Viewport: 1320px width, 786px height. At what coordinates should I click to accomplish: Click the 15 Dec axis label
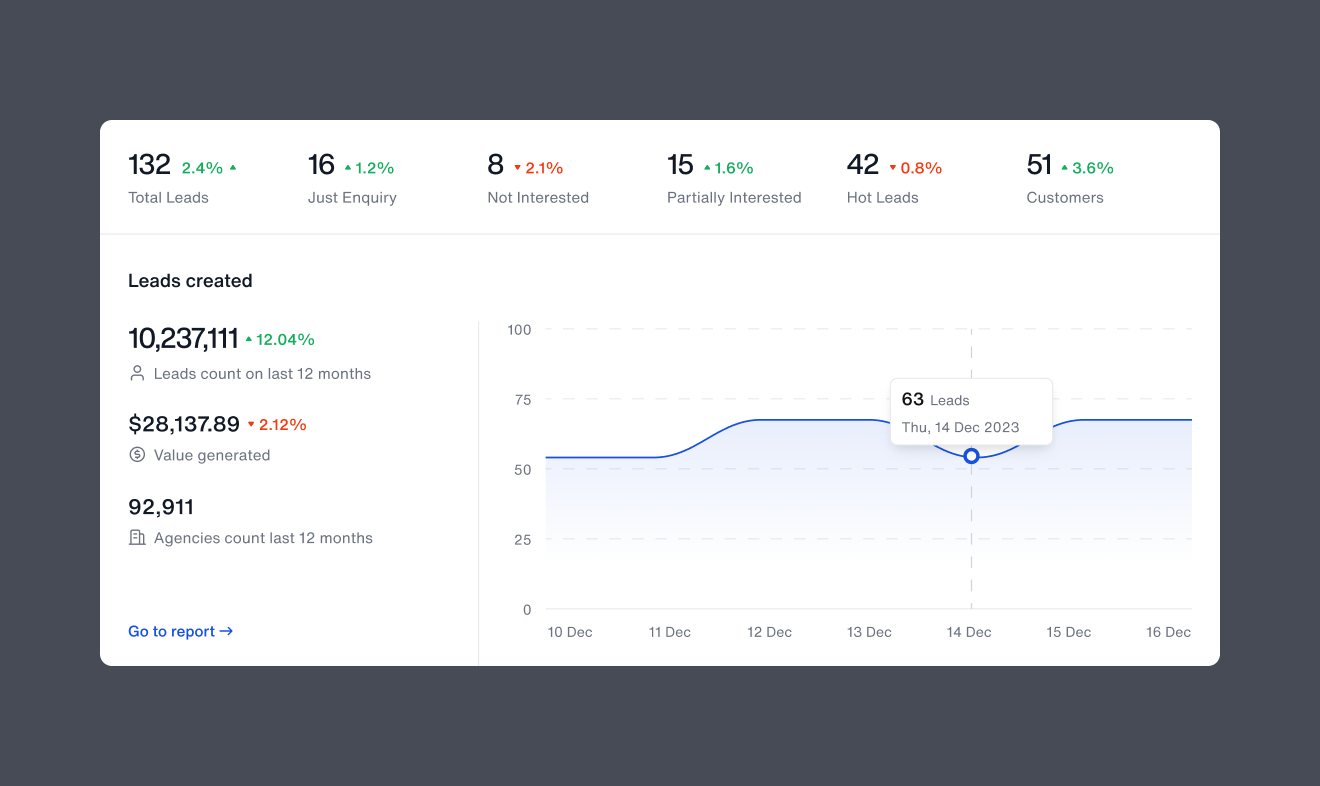coord(1069,632)
